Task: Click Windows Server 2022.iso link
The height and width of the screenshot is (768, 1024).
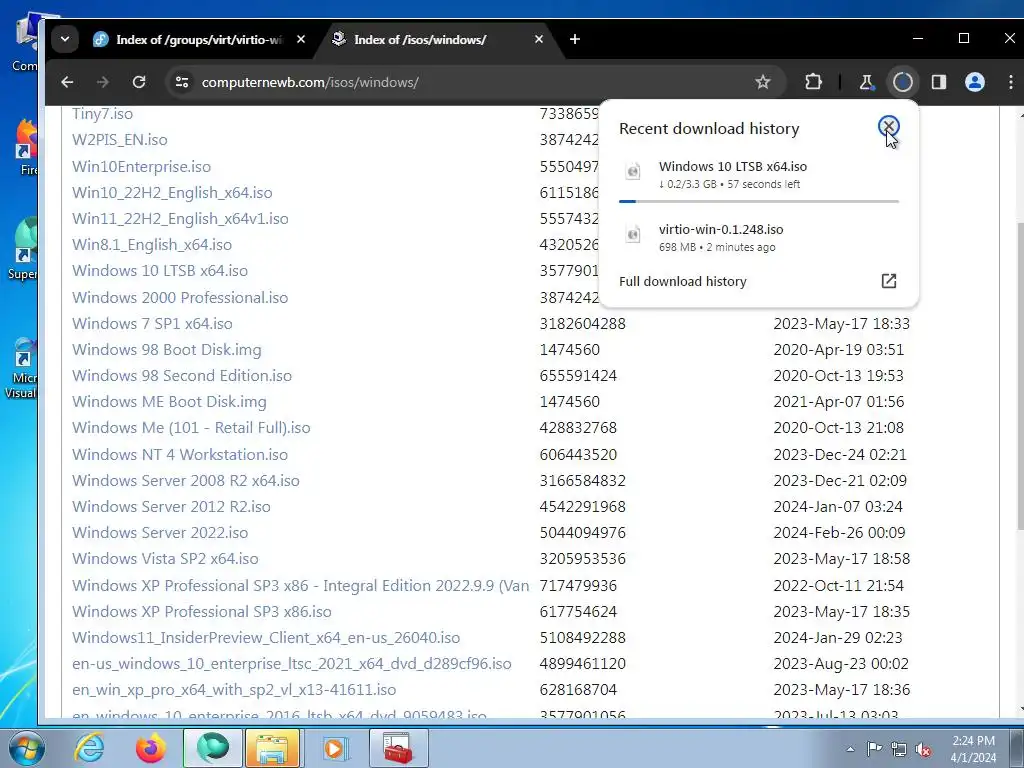Action: pyautogui.click(x=160, y=533)
